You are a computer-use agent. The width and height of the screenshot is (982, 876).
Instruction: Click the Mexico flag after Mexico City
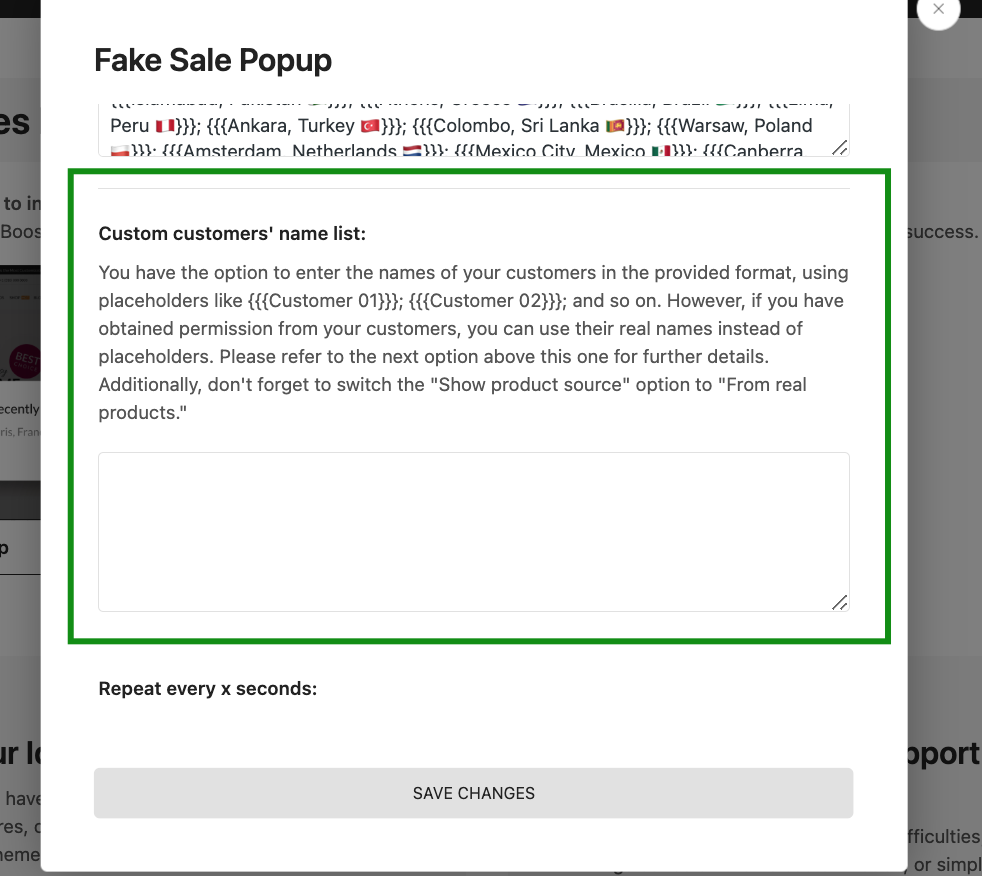[661, 151]
